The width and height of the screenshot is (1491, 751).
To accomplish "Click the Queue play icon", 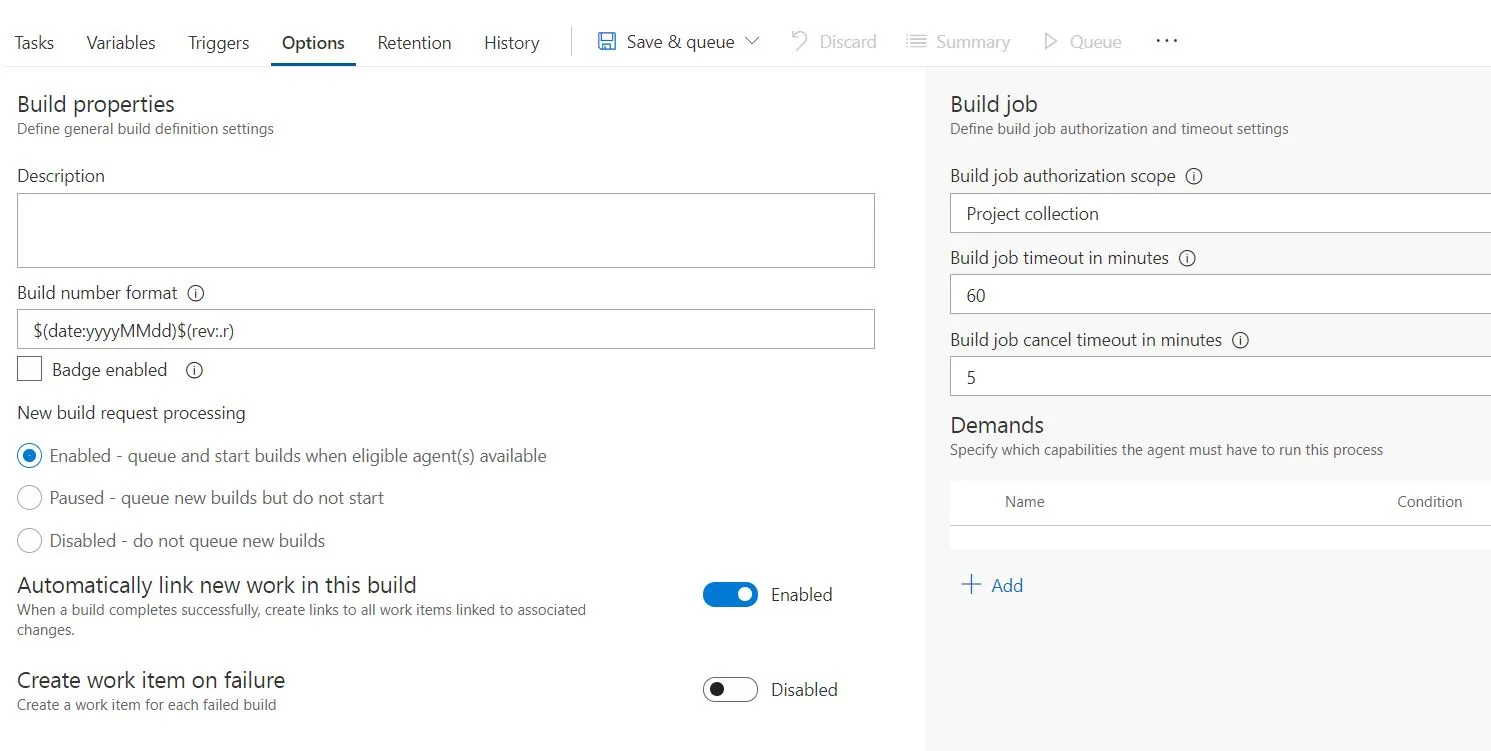I will point(1050,42).
